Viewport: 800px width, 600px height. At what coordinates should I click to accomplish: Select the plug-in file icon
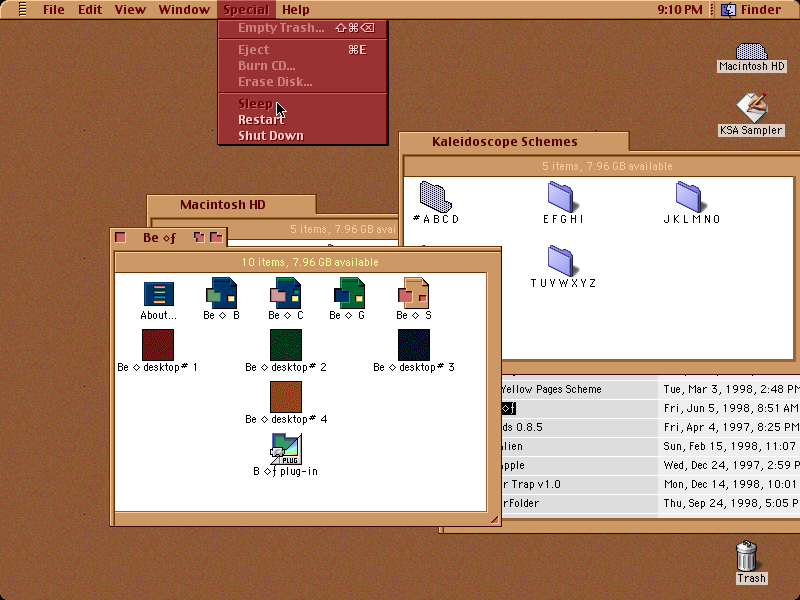tap(286, 449)
